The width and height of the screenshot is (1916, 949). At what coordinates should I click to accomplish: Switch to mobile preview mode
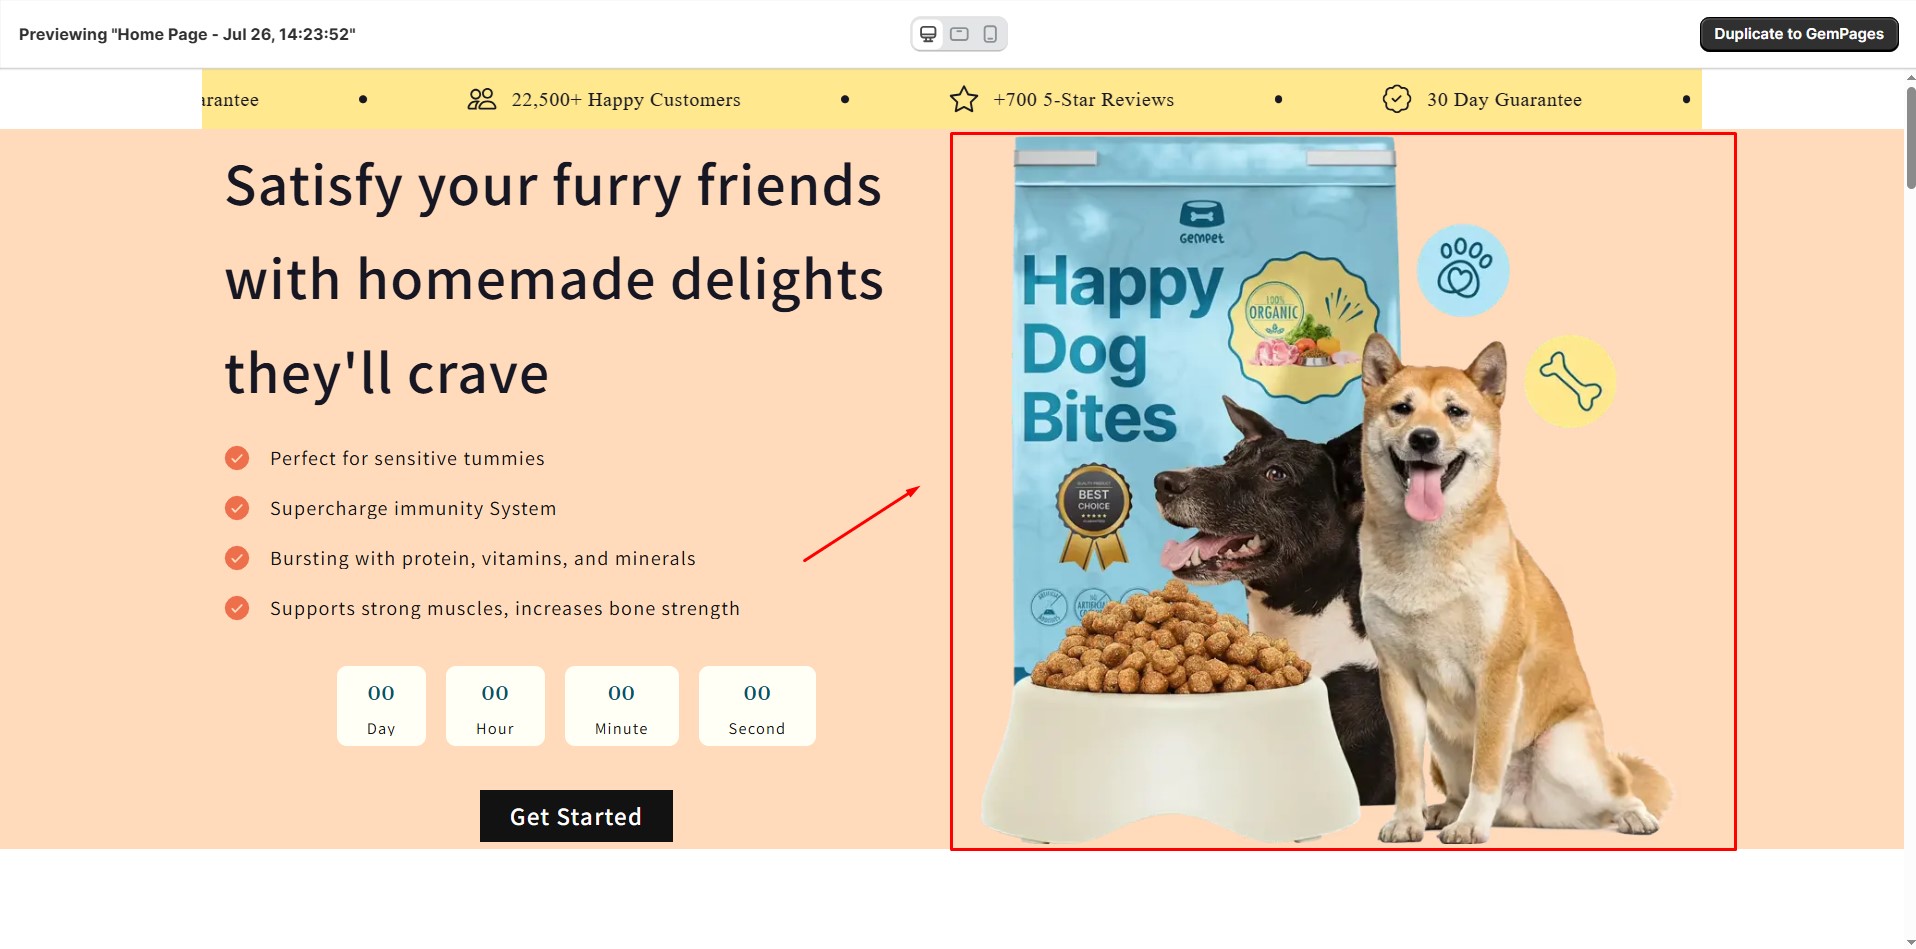point(990,34)
